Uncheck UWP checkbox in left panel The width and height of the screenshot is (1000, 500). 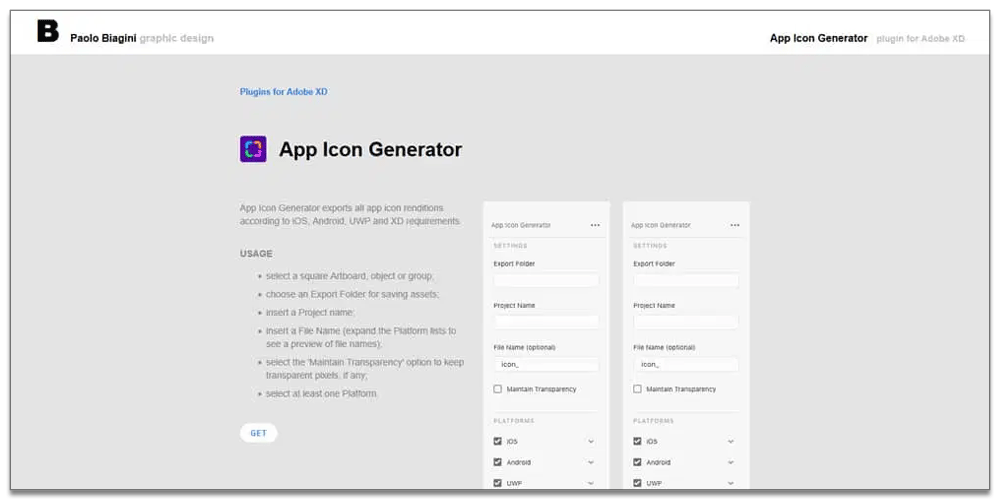click(x=497, y=483)
